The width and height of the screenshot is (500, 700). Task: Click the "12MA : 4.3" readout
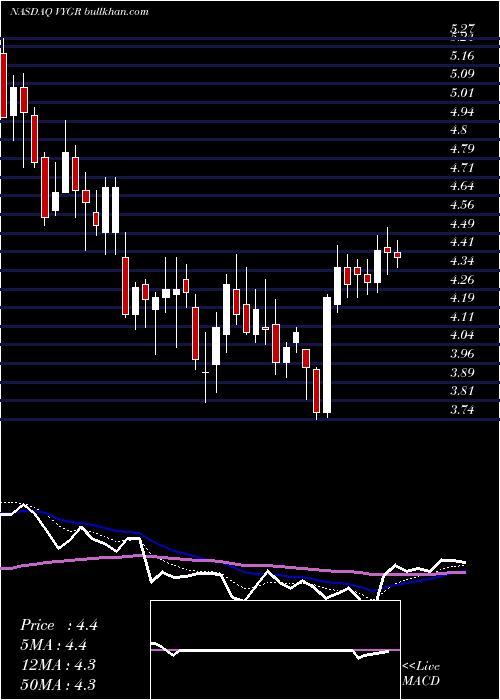point(58,665)
